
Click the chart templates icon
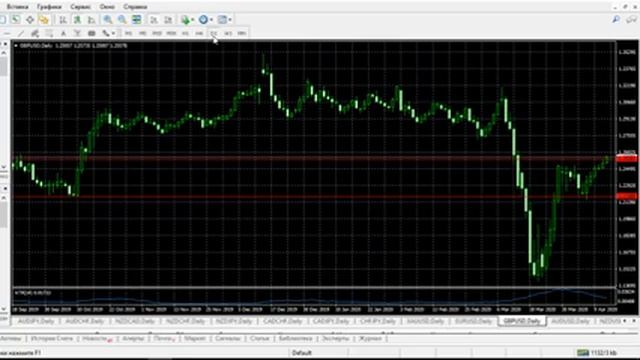[222, 20]
